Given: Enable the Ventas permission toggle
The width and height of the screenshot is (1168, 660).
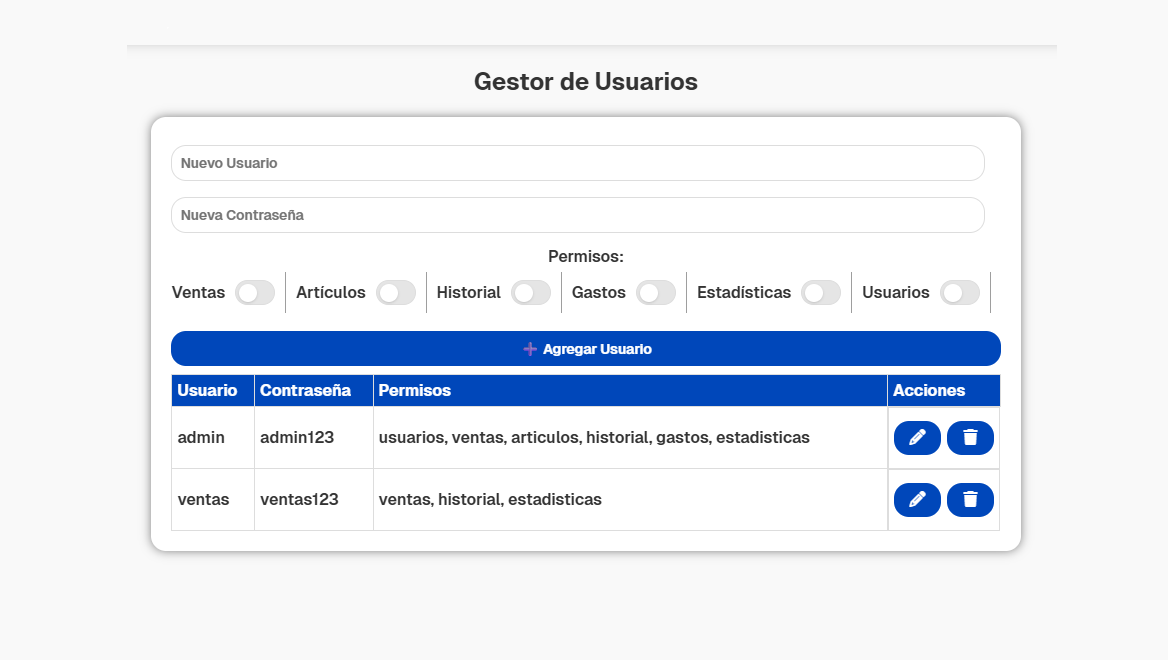Looking at the screenshot, I should [x=255, y=292].
